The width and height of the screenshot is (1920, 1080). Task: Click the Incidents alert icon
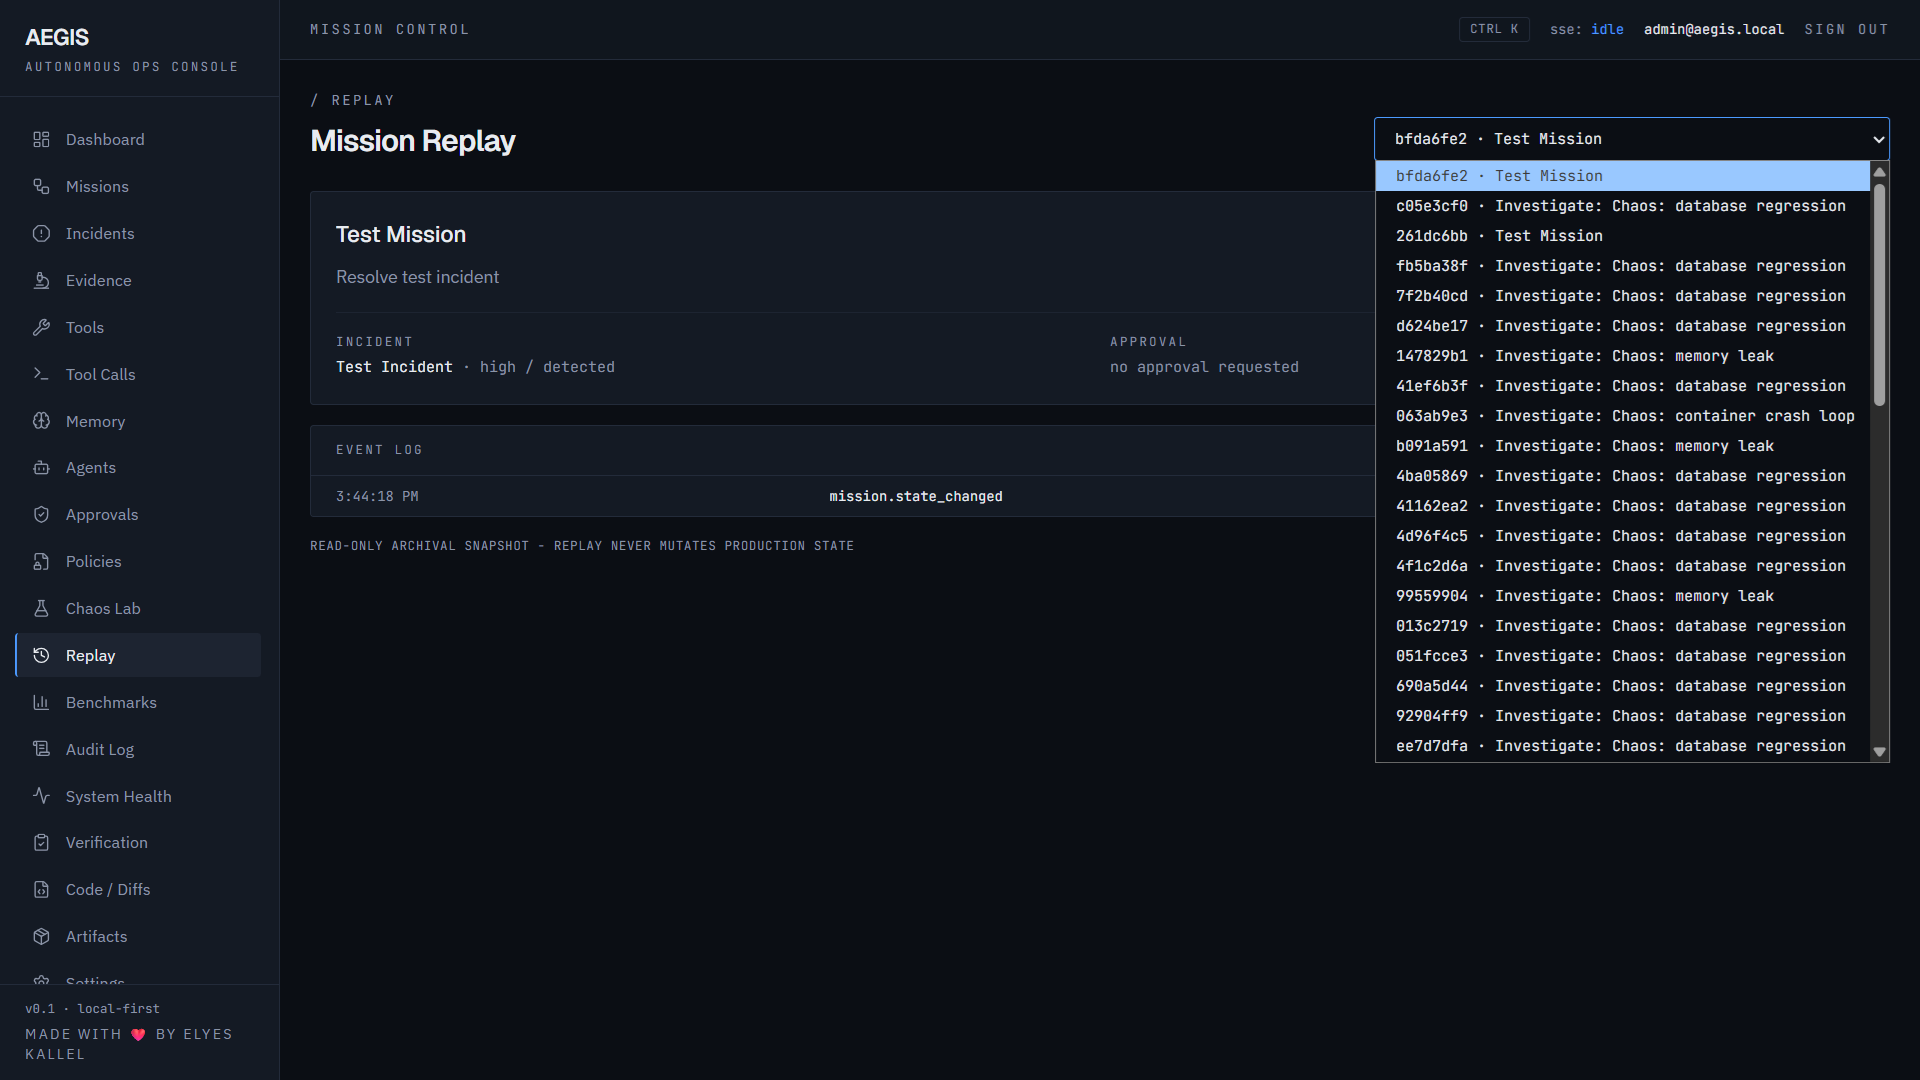click(41, 234)
